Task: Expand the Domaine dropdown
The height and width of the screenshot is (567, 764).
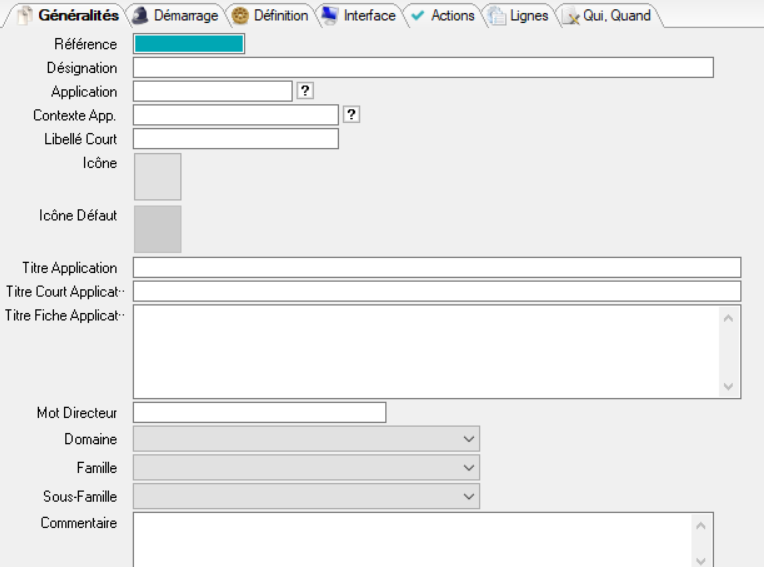Action: click(x=468, y=439)
